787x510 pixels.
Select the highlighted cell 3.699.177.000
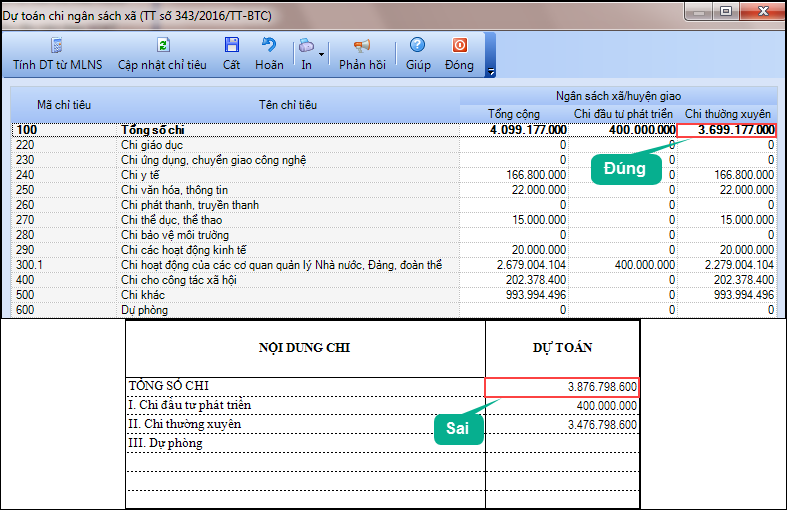pyautogui.click(x=727, y=130)
